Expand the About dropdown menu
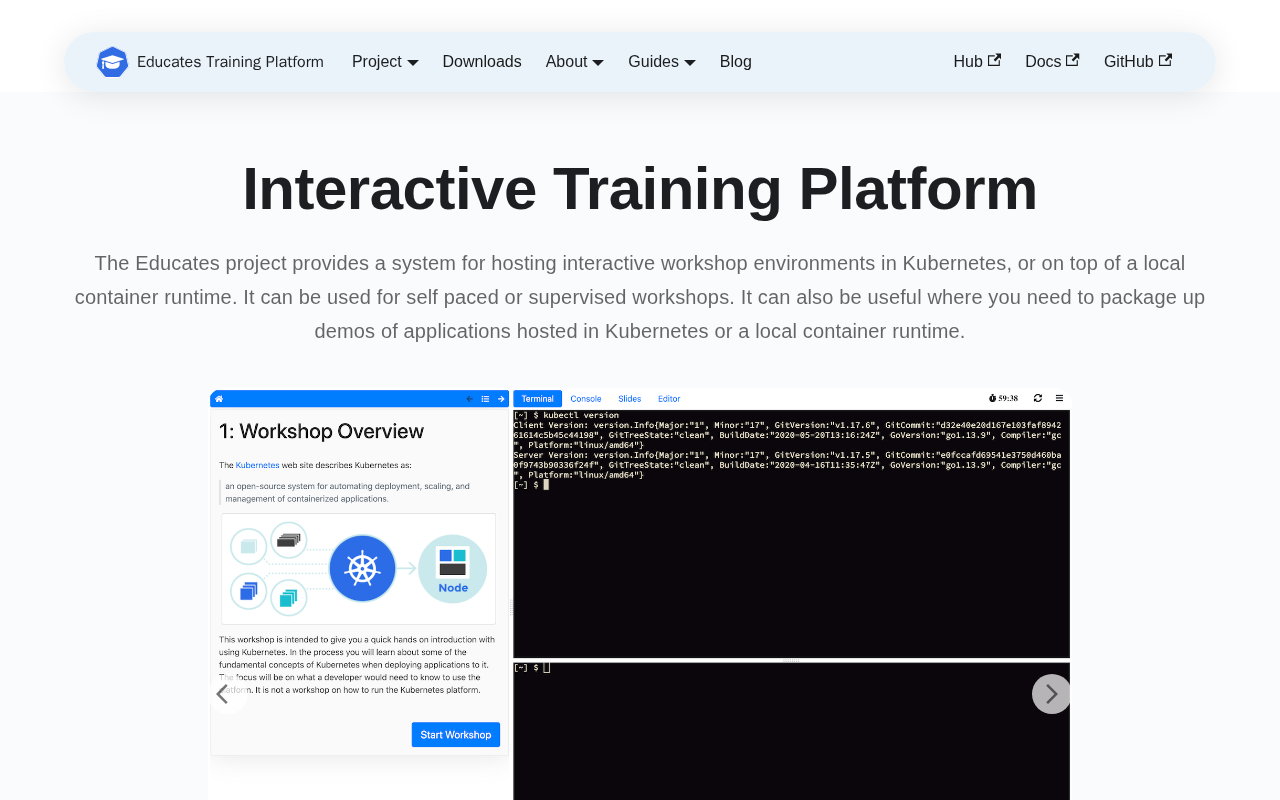Image resolution: width=1280 pixels, height=800 pixels. [x=574, y=62]
